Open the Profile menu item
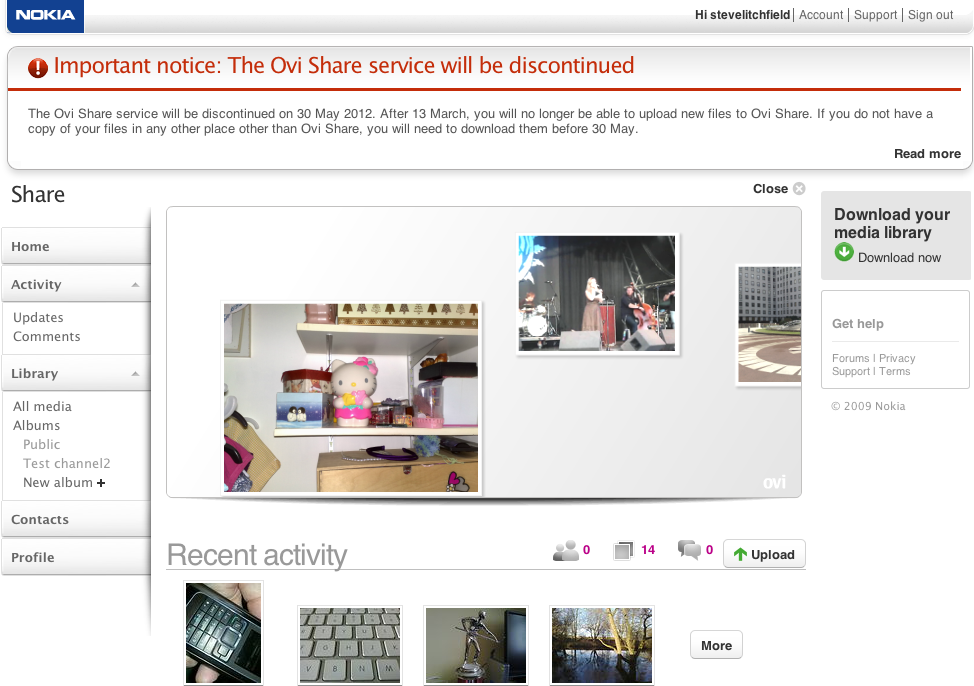 76,557
